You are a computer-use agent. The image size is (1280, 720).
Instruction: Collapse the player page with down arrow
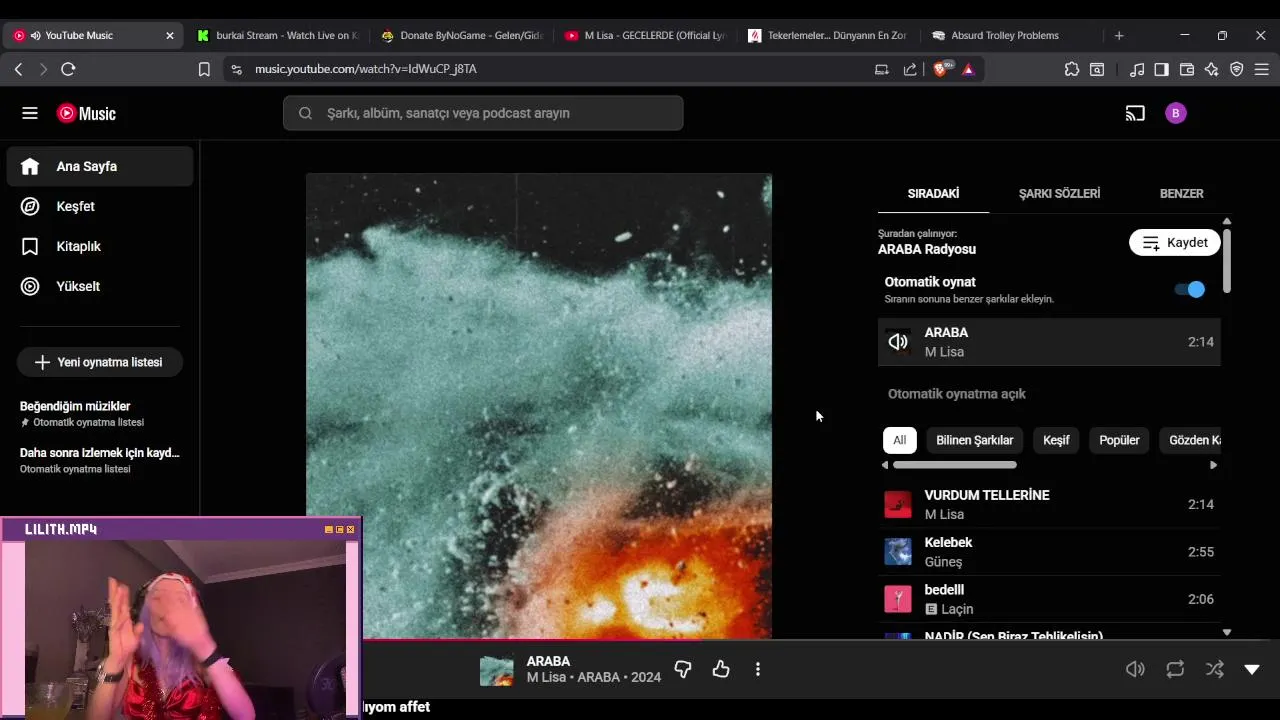point(1252,669)
